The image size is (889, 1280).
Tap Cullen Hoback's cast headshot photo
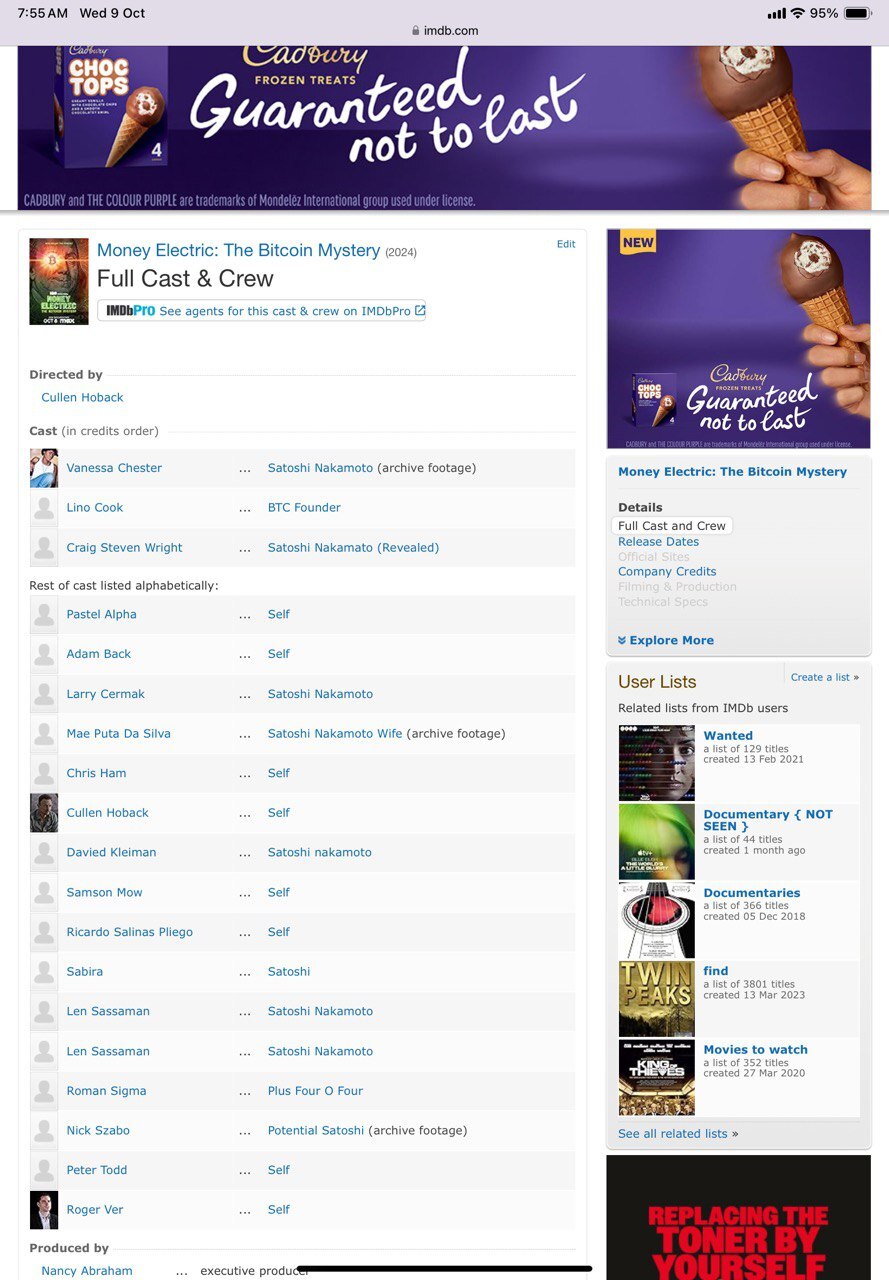click(44, 813)
